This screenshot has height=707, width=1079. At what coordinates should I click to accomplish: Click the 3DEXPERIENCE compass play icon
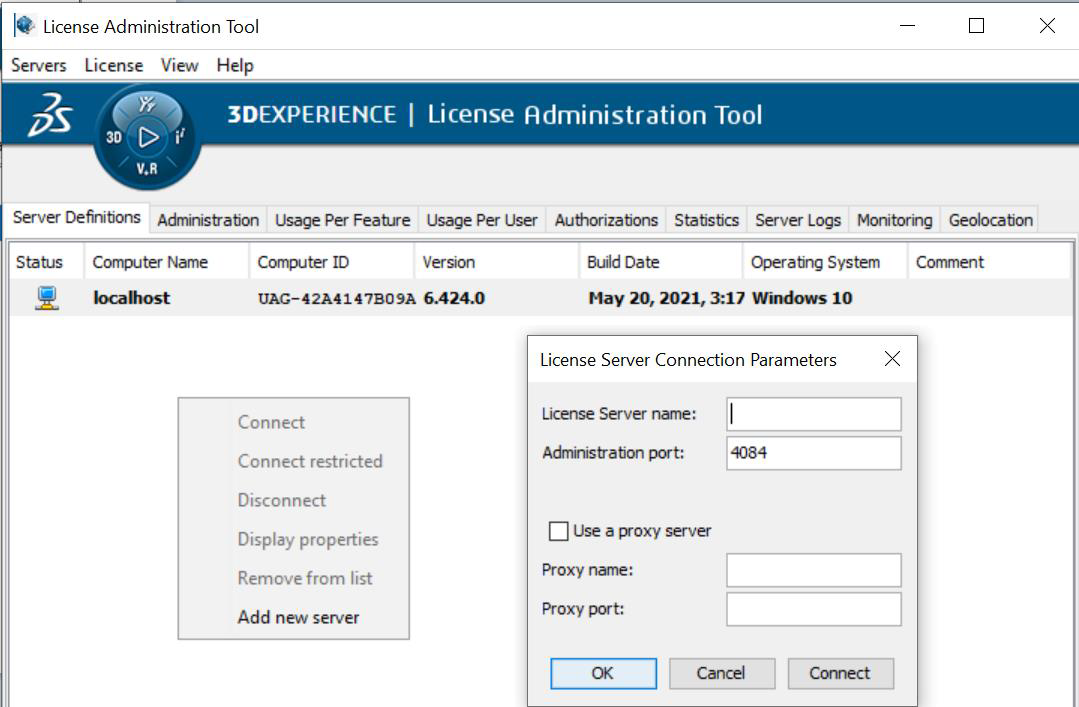pos(148,138)
